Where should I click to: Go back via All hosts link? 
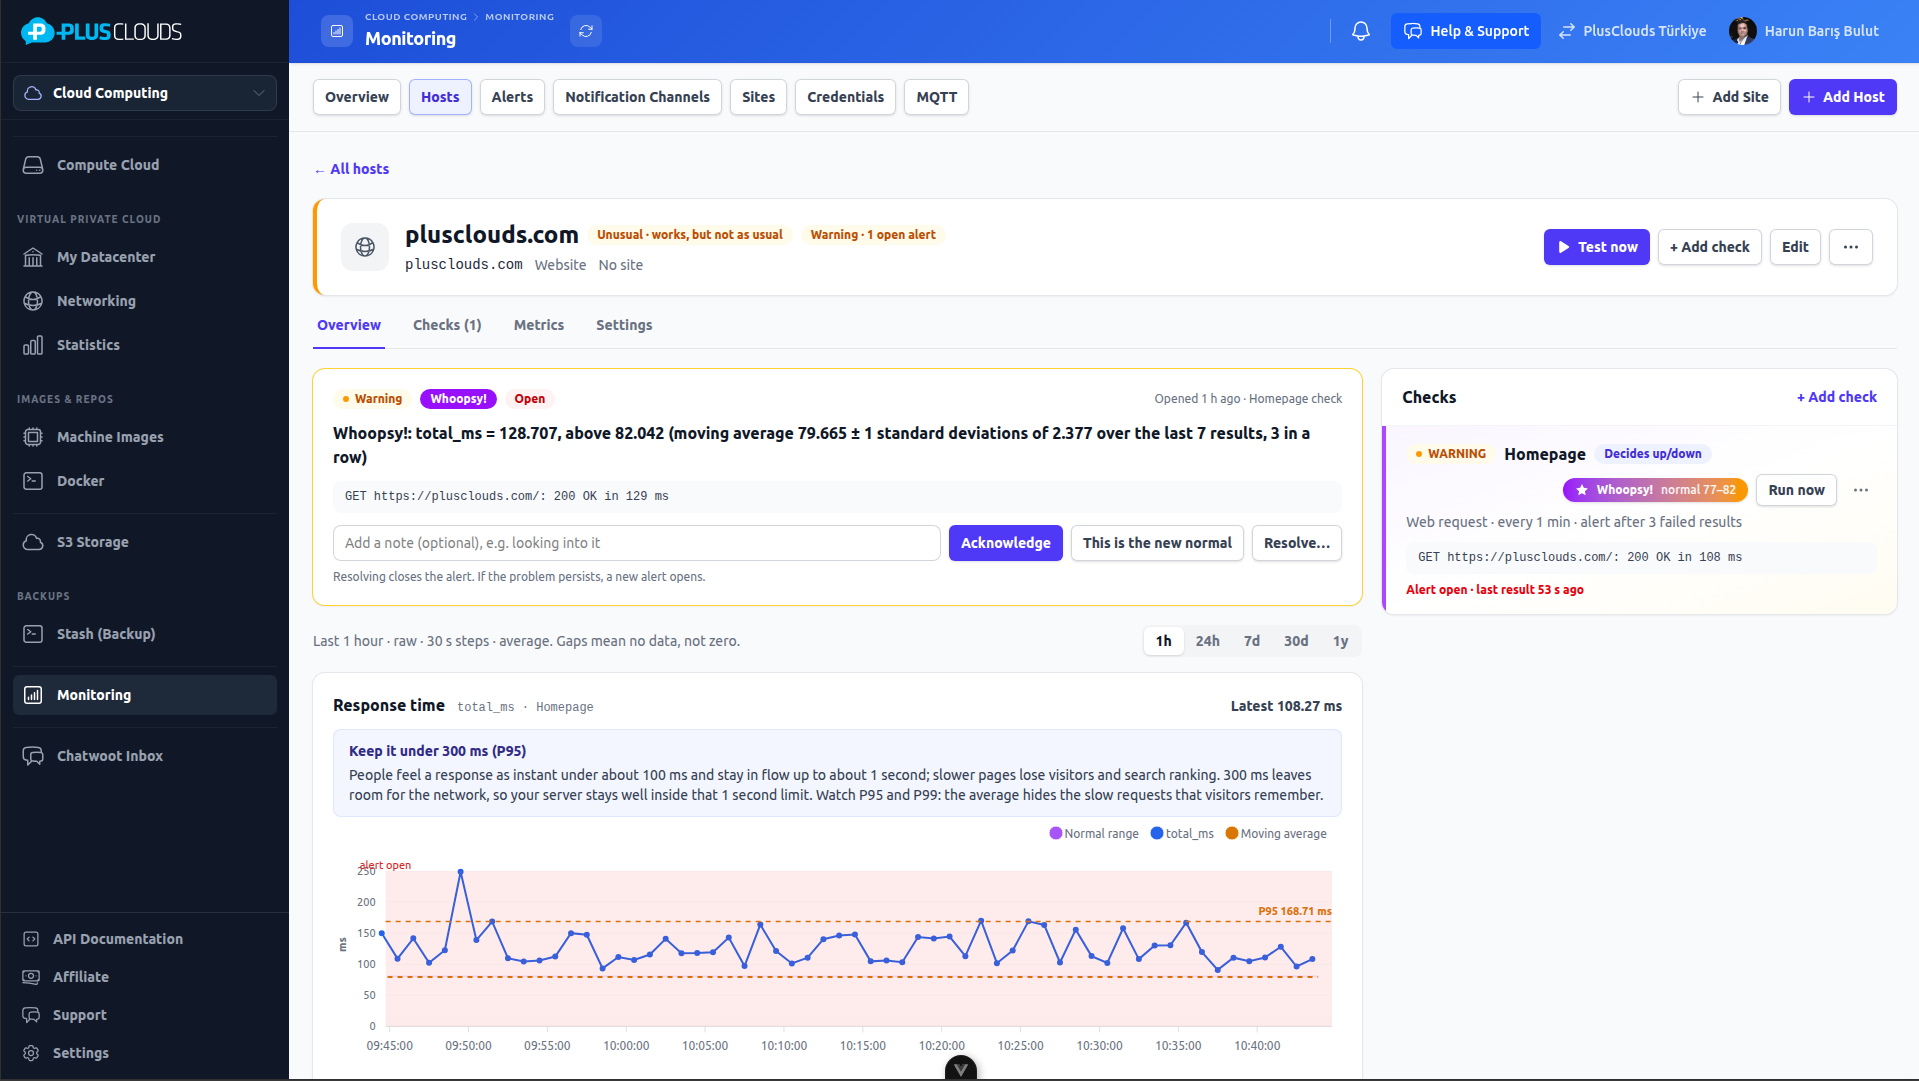point(352,169)
